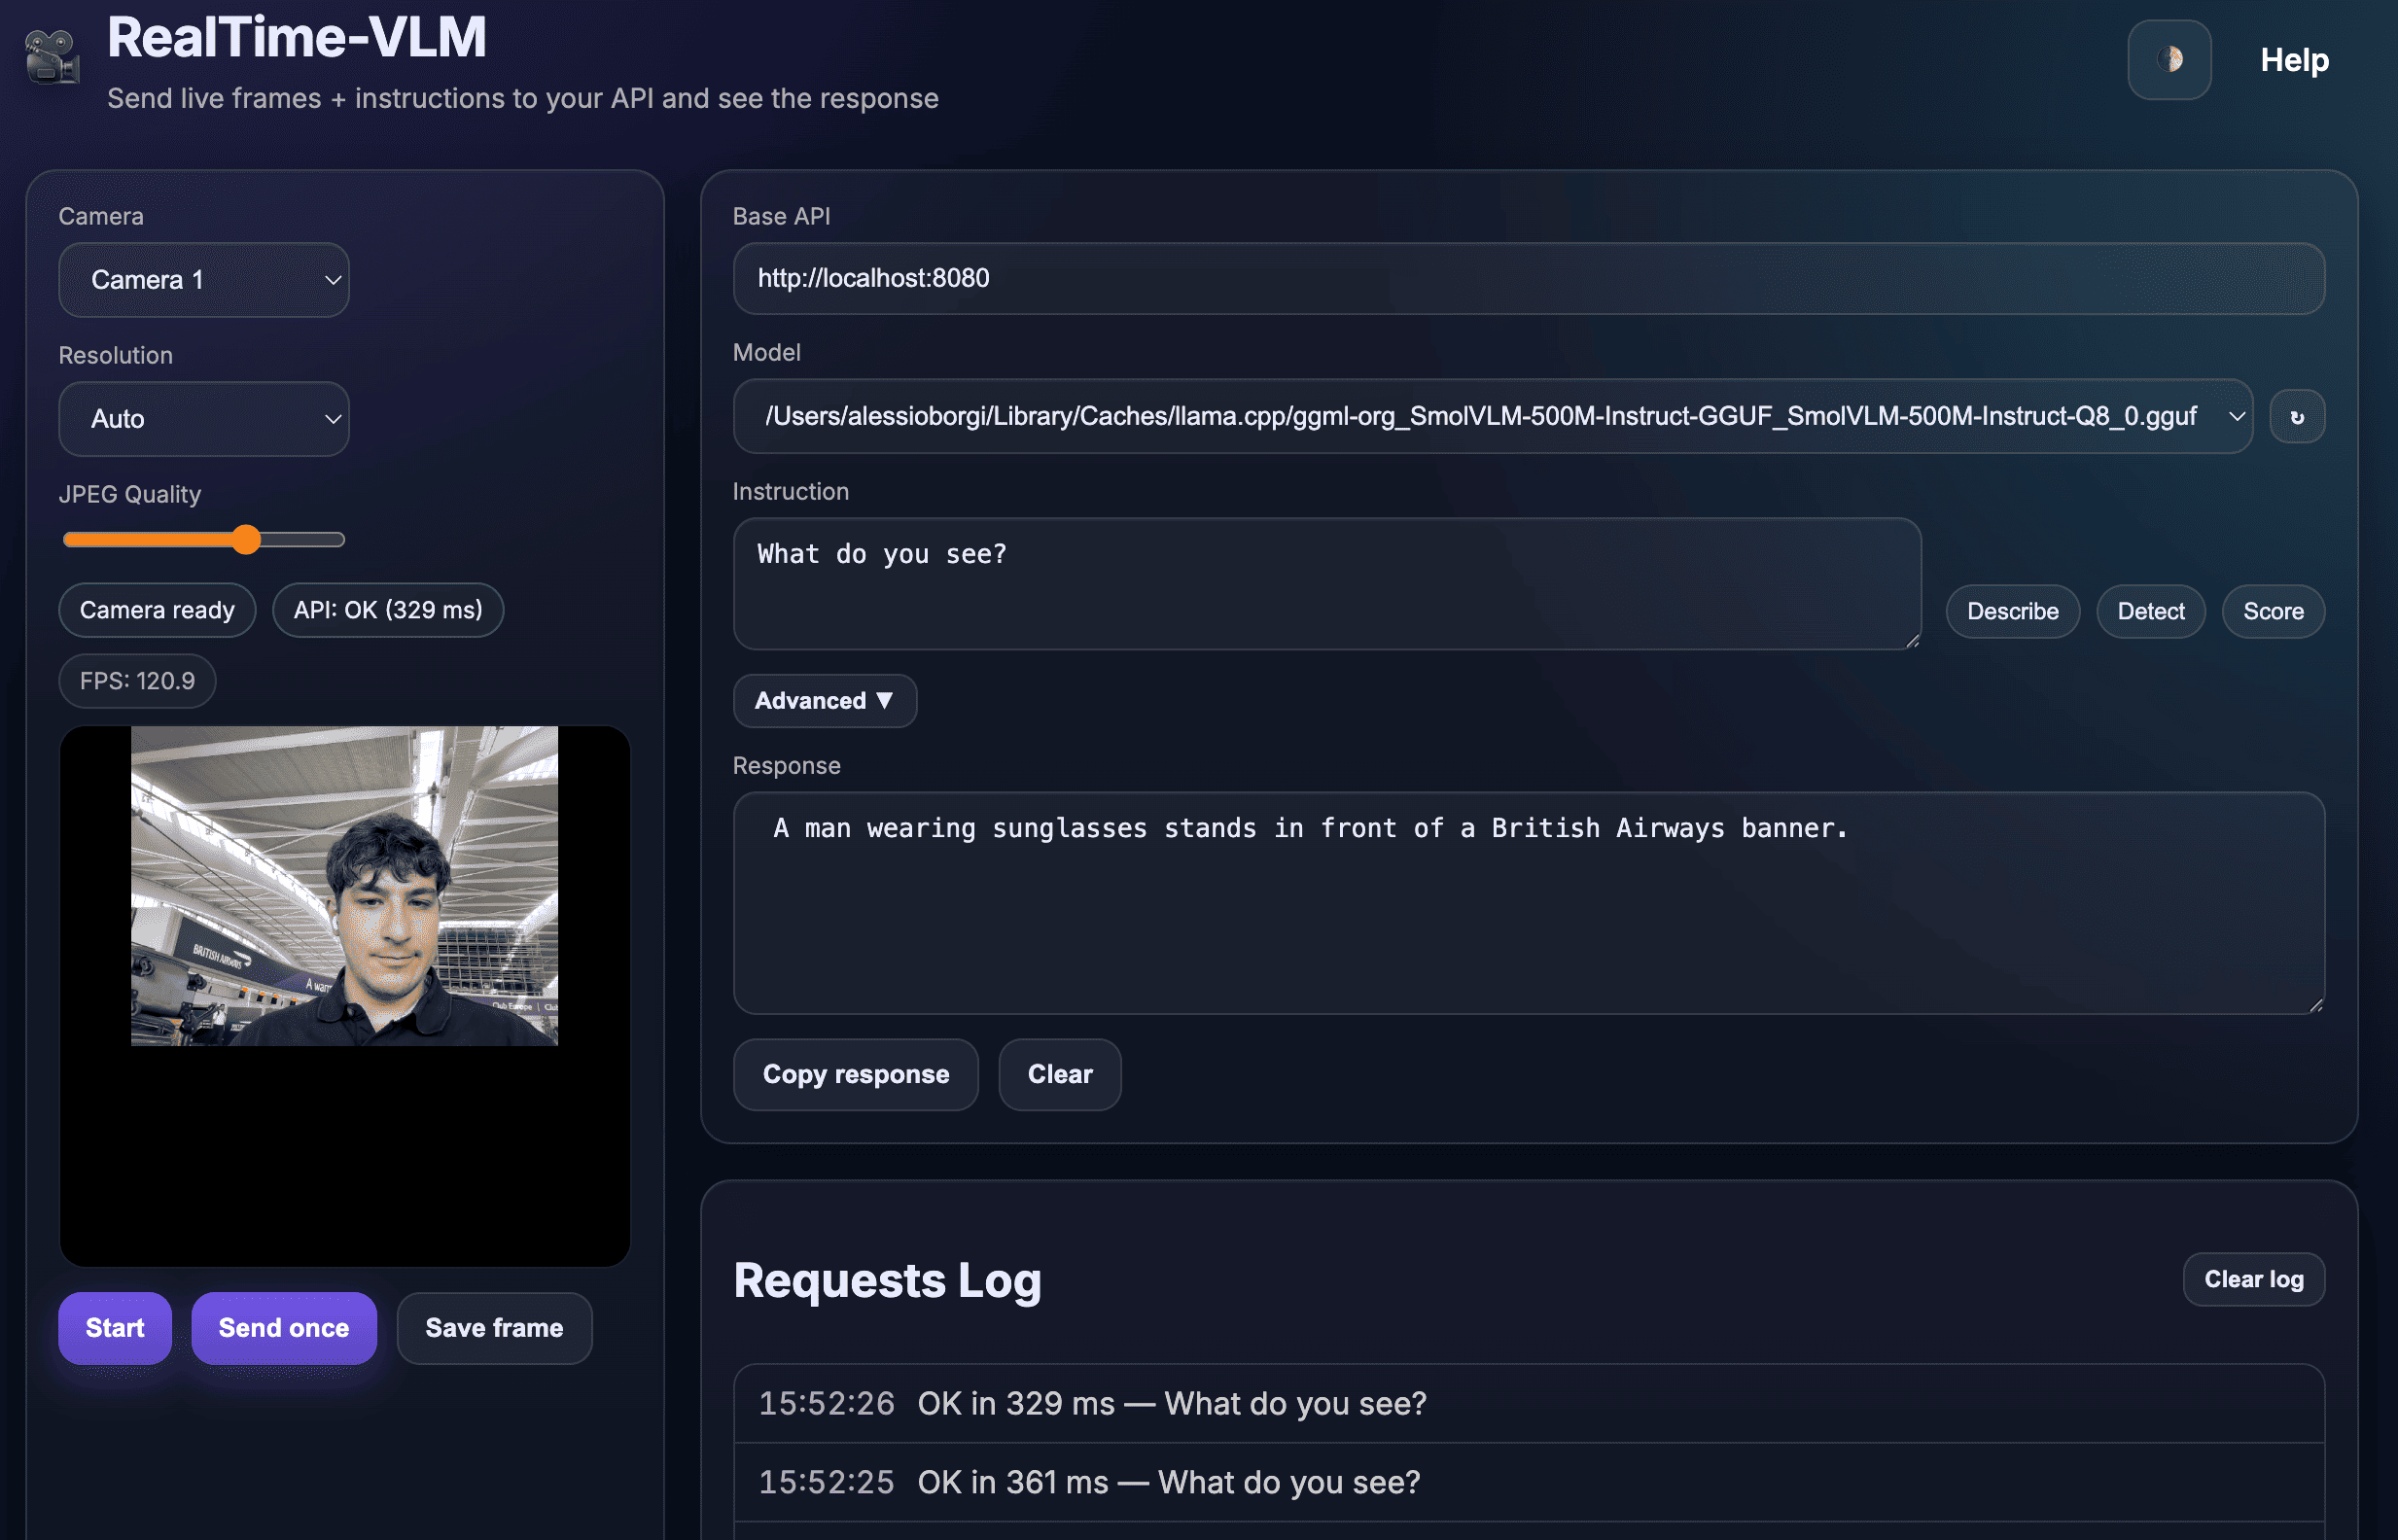The image size is (2398, 1540).
Task: Choose the Score preset
Action: point(2273,611)
